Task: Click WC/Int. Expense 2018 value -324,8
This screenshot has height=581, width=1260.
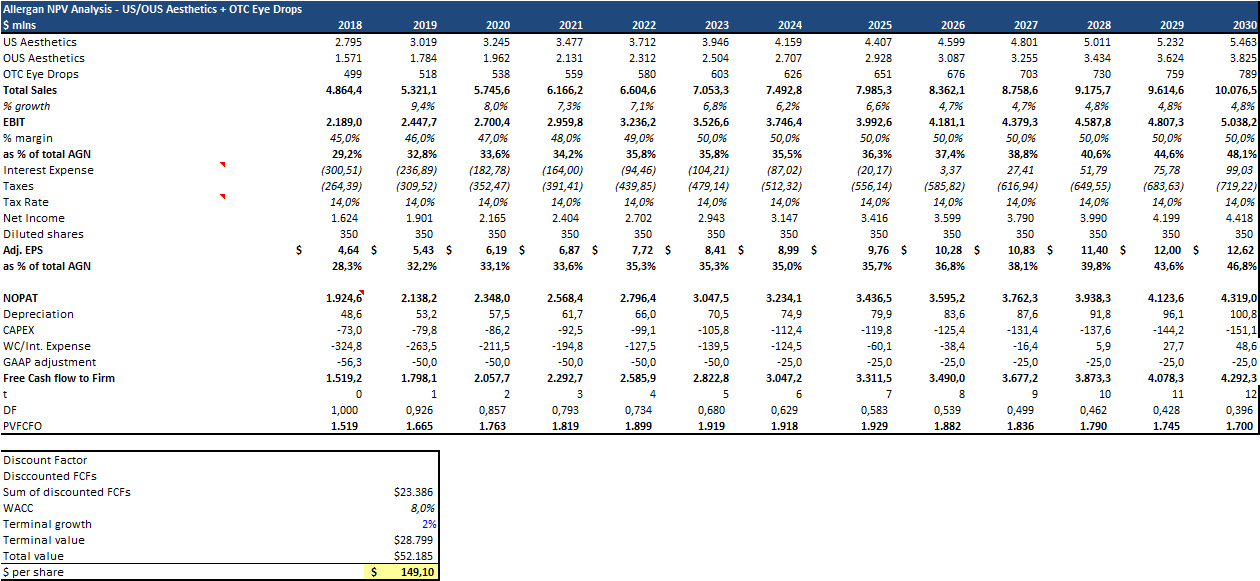Action: coord(346,346)
